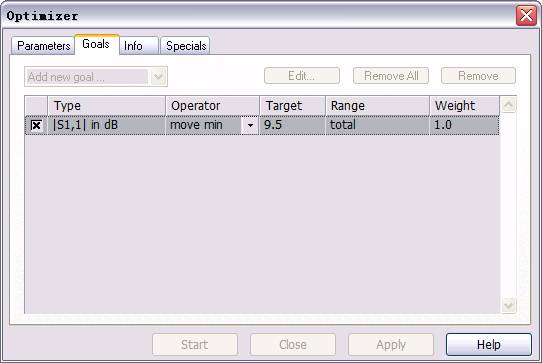Select the |S1,1| in dB type cell

[106, 125]
